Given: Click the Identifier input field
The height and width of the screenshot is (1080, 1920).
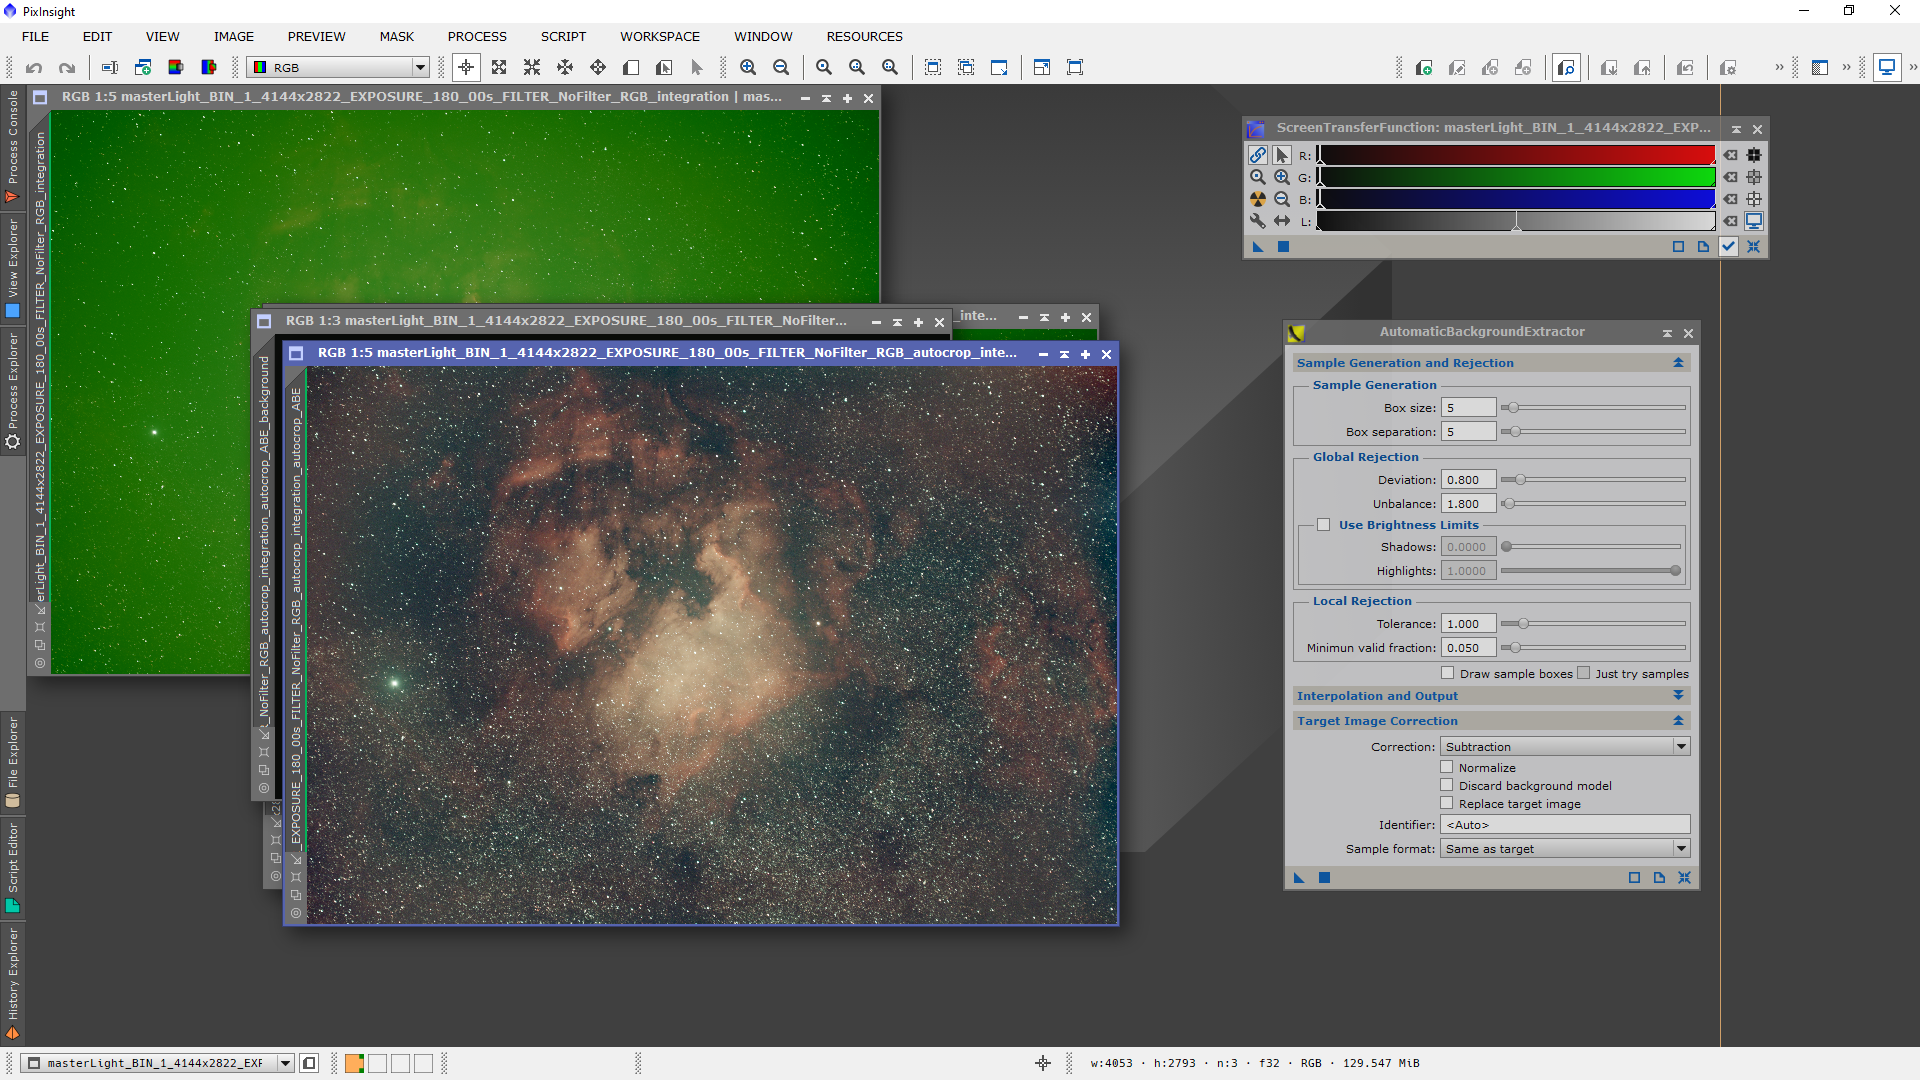Looking at the screenshot, I should point(1564,825).
